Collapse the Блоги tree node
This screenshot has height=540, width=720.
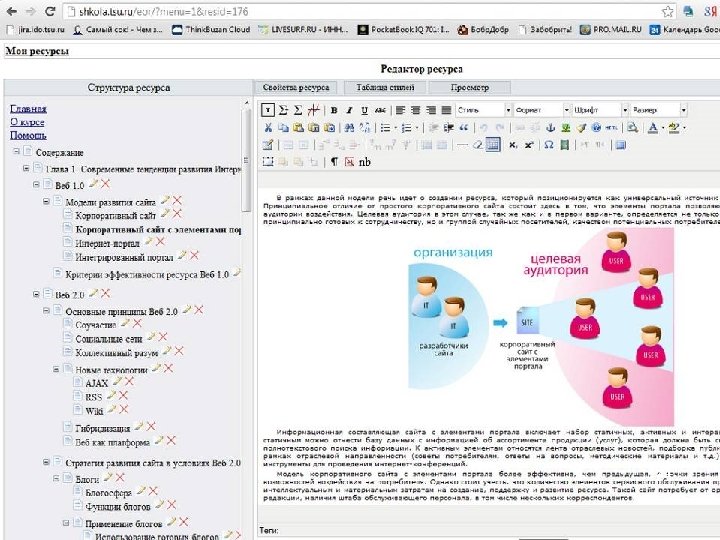[x=56, y=478]
